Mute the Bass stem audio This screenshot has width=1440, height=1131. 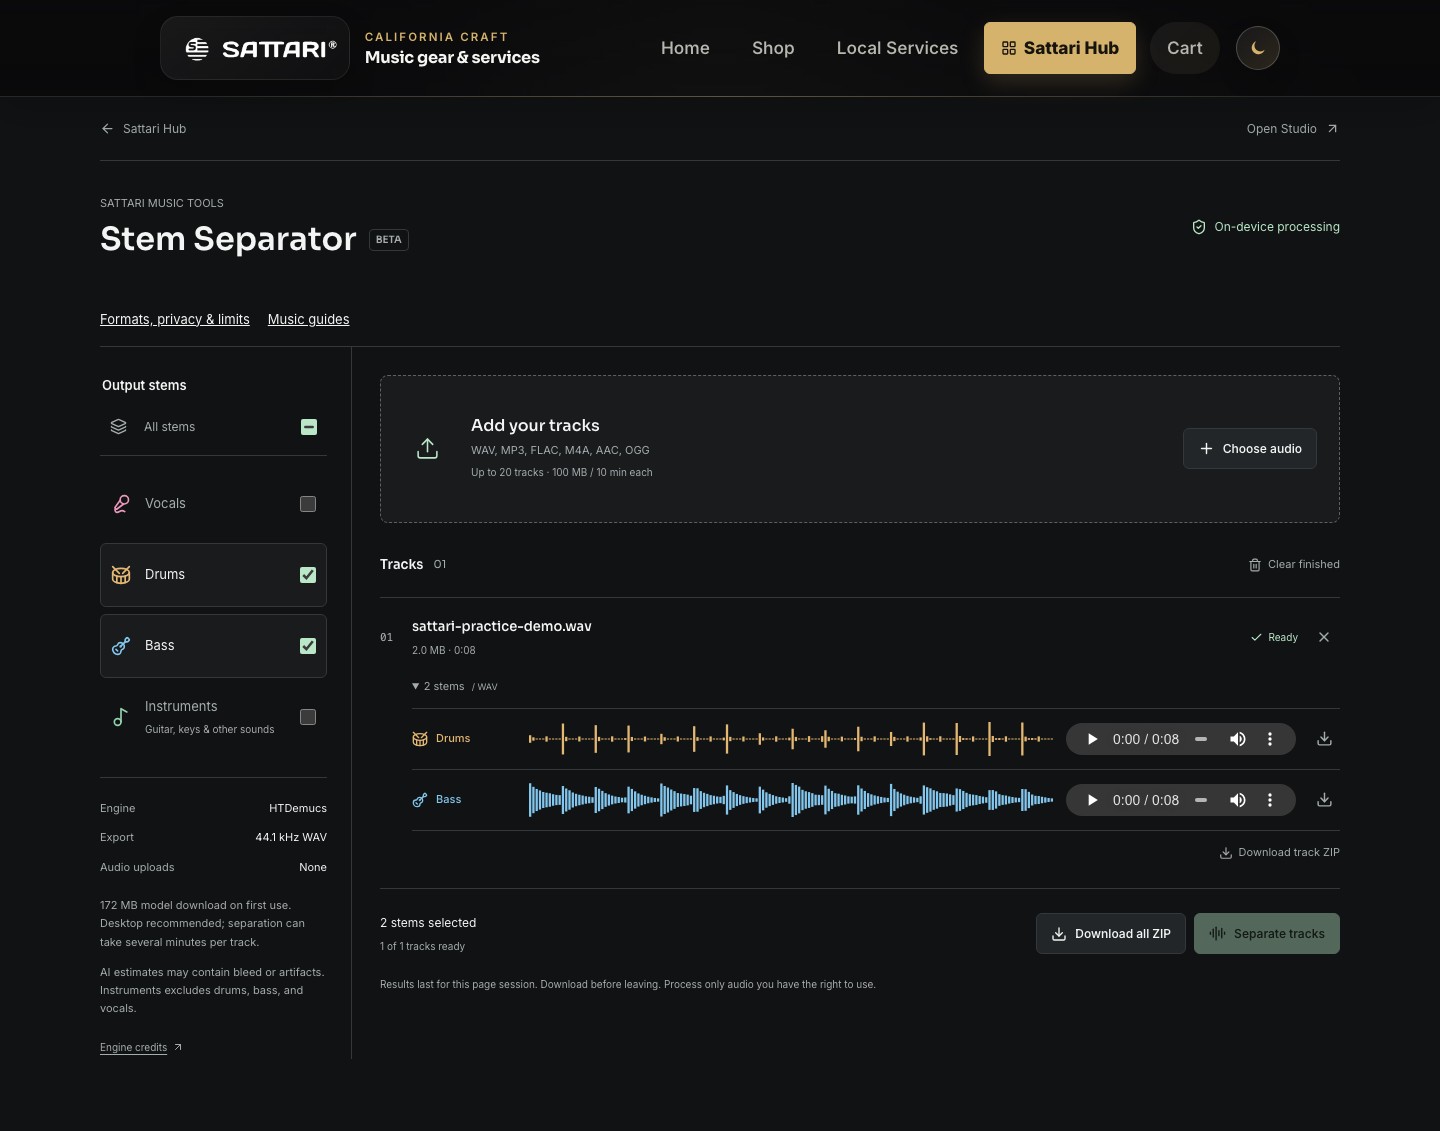tap(1238, 800)
